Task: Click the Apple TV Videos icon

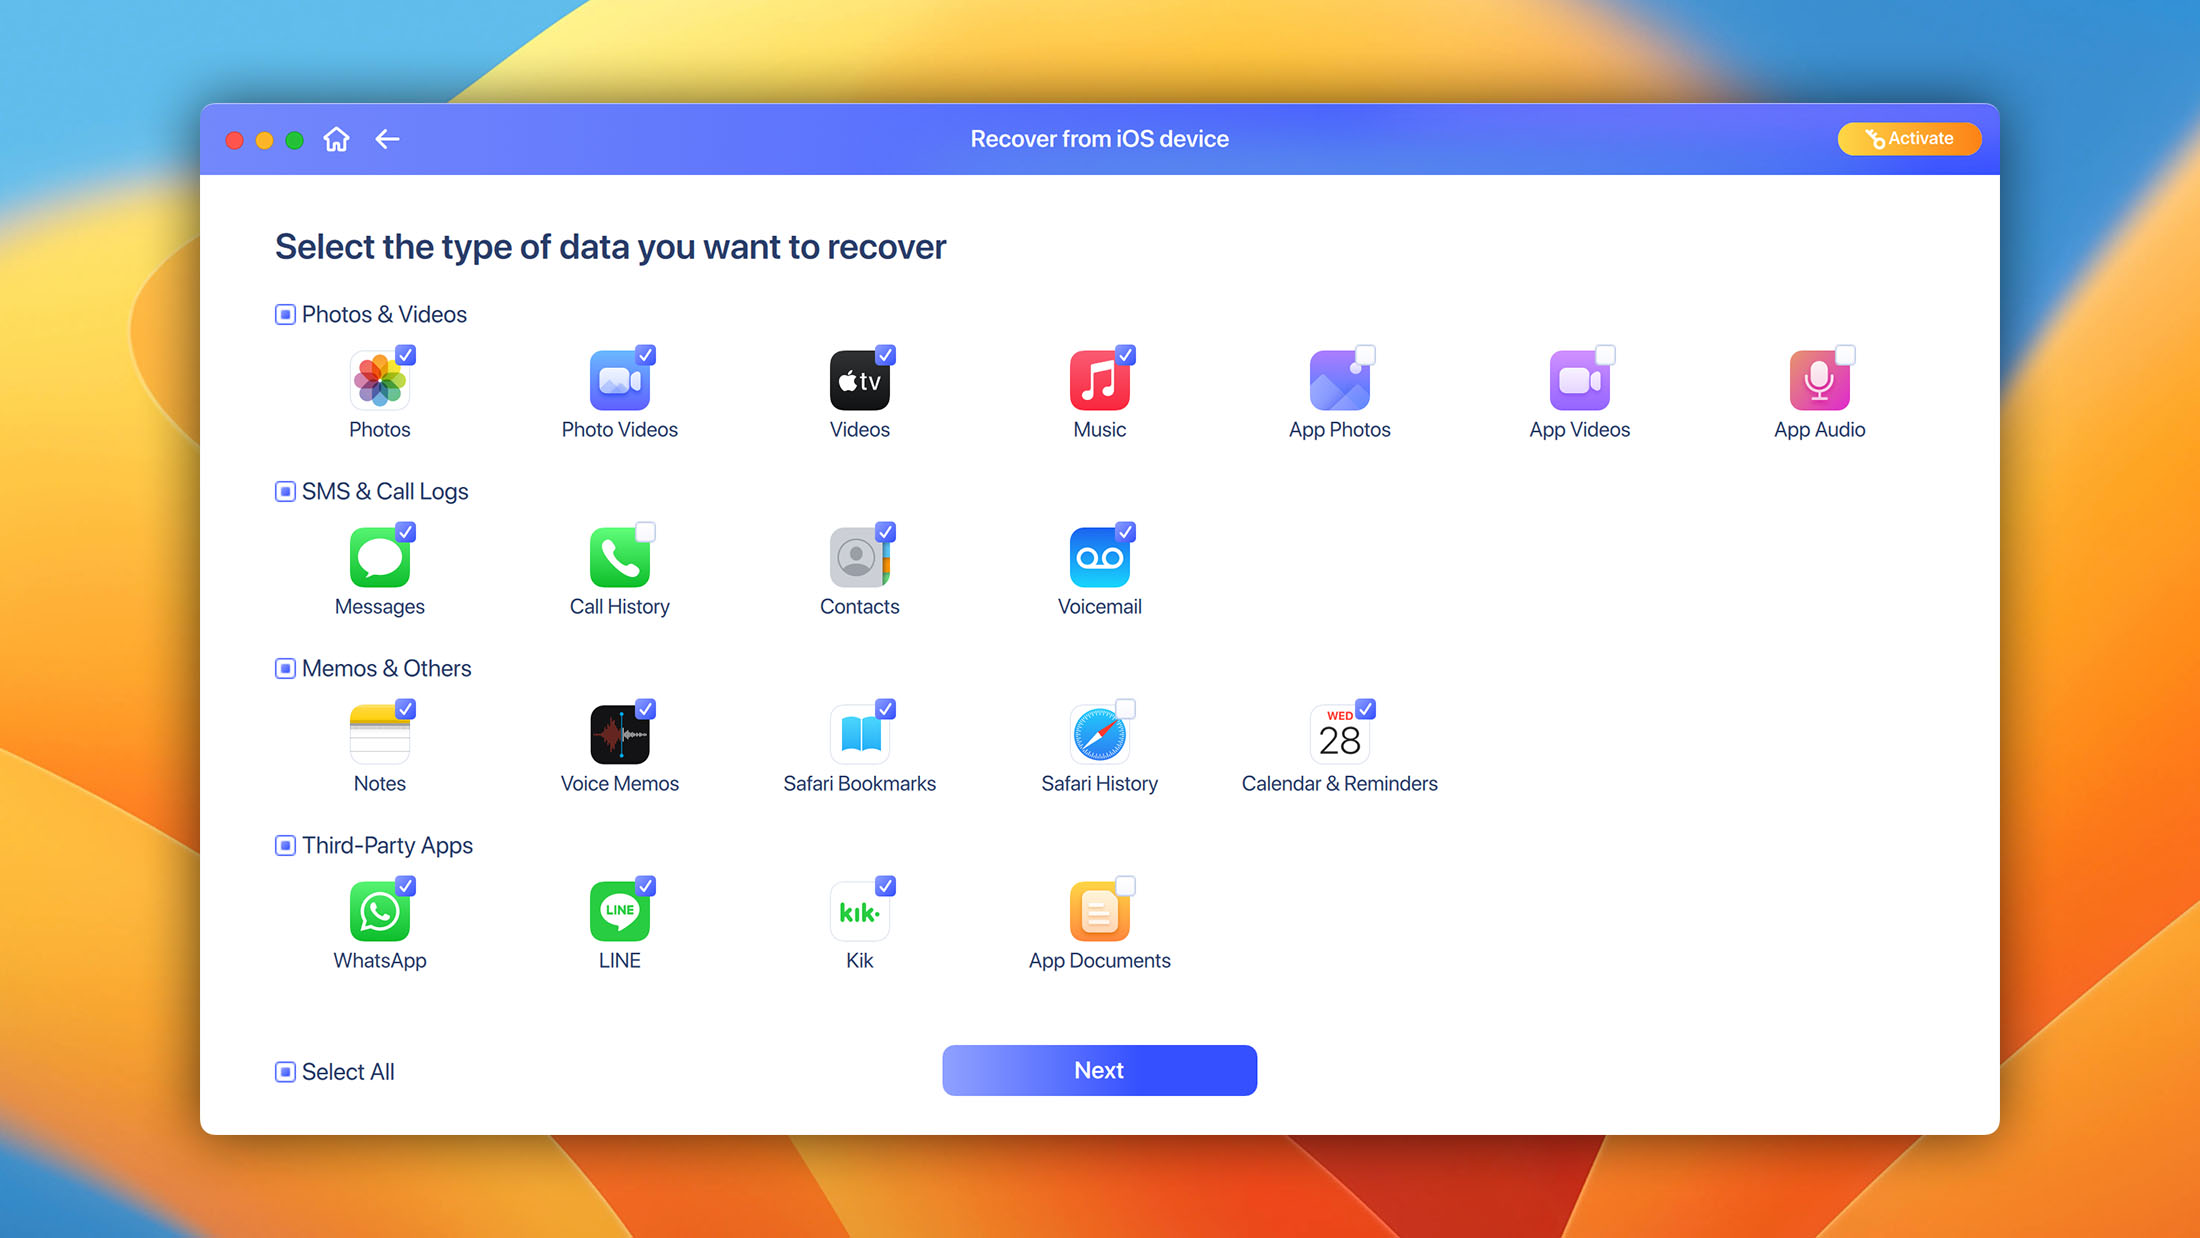Action: [x=860, y=380]
